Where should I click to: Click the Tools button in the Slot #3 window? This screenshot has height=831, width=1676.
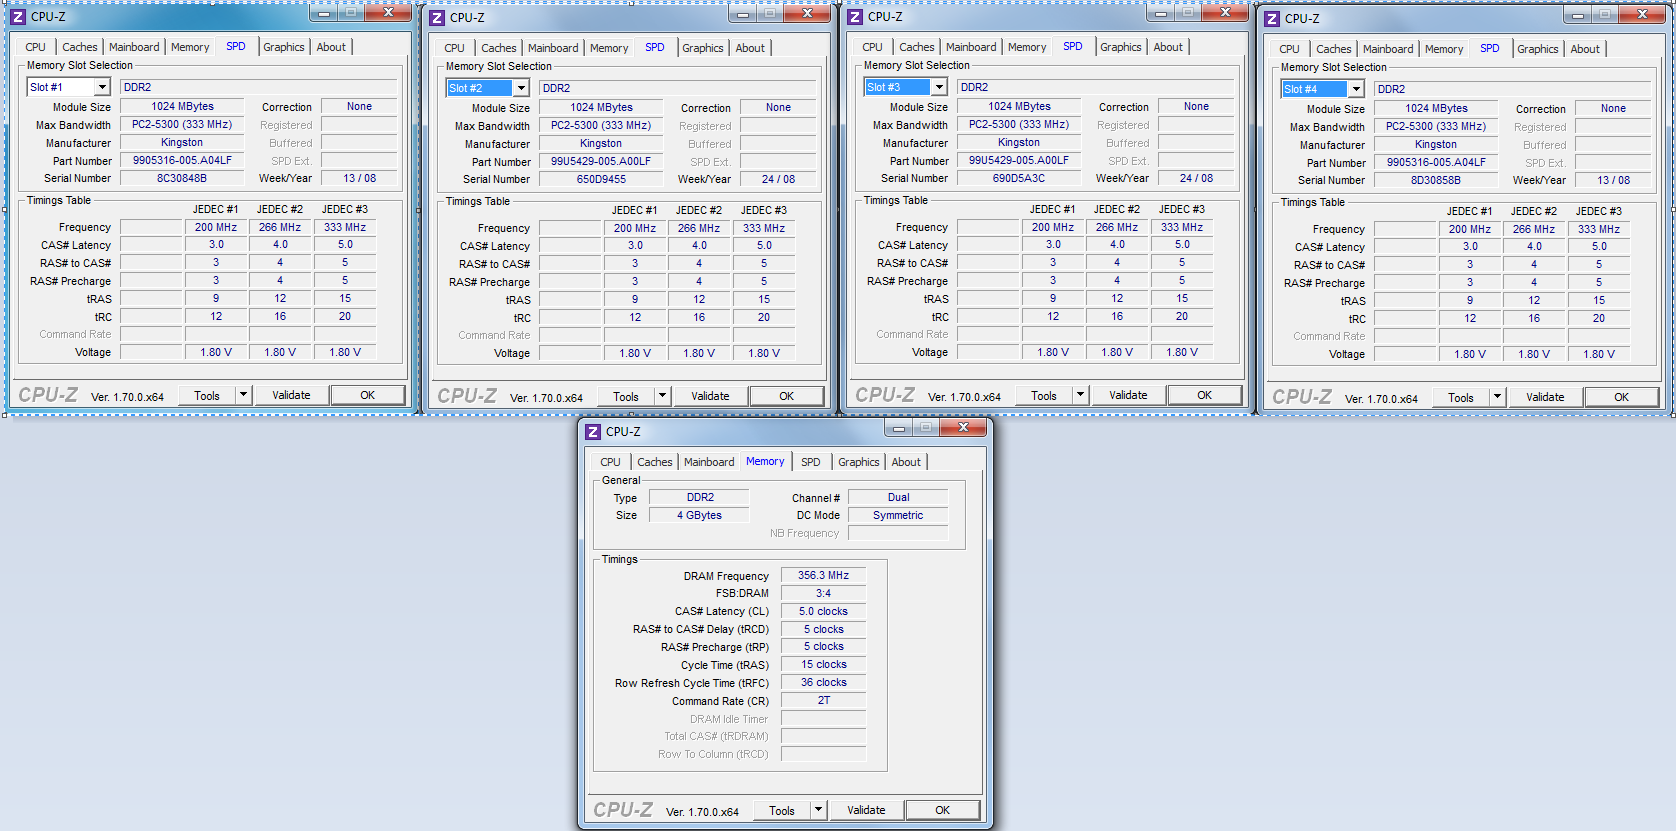(x=1043, y=396)
